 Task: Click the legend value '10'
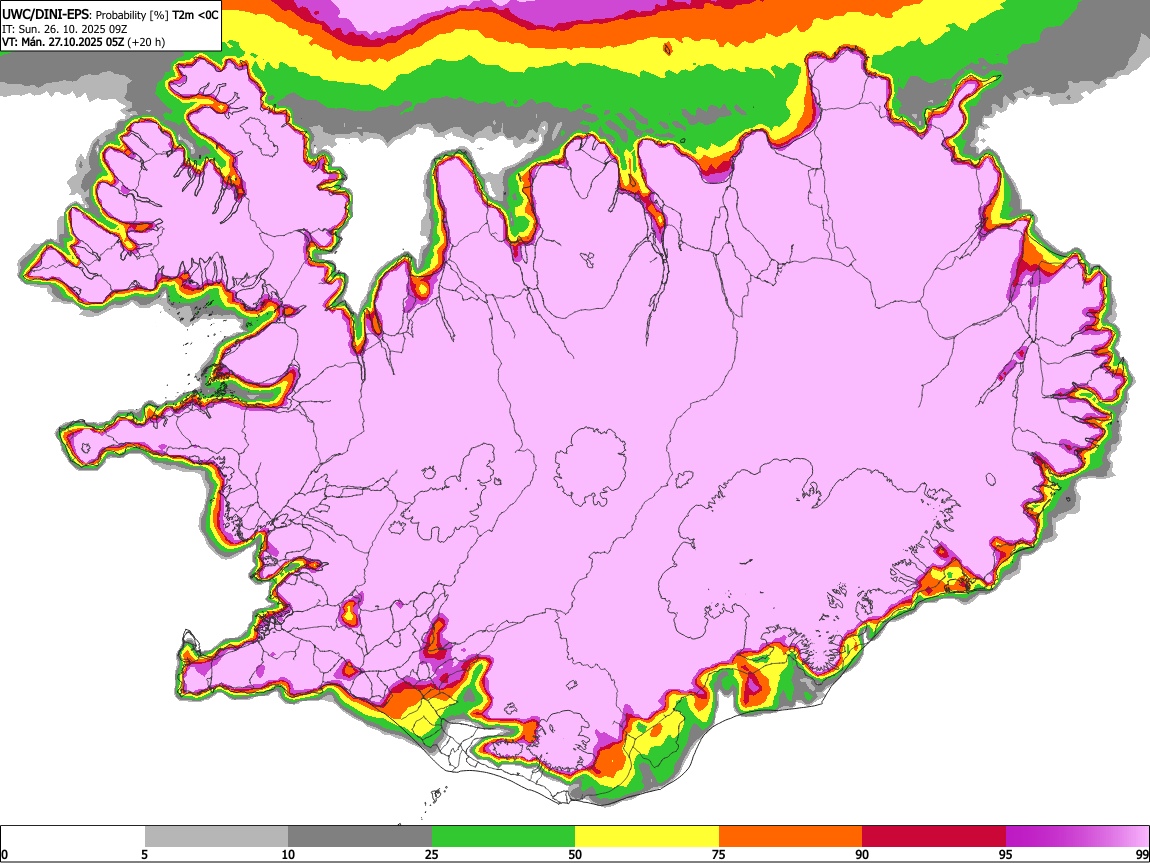pyautogui.click(x=288, y=855)
